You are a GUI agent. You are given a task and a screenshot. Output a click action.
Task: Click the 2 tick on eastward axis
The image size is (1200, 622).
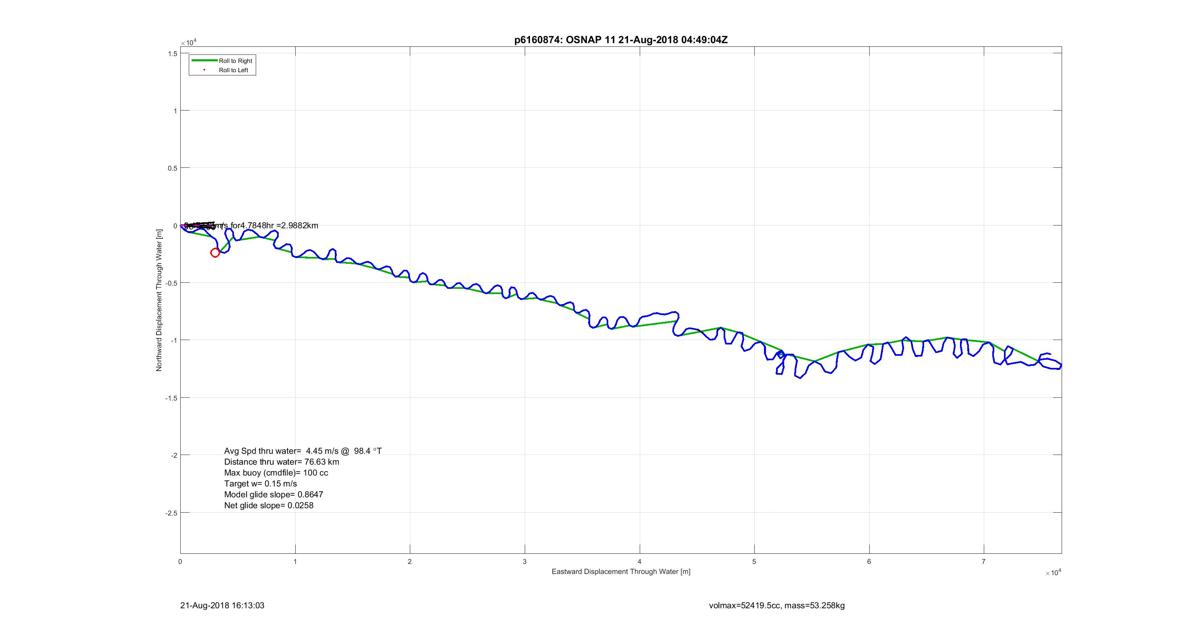[410, 562]
